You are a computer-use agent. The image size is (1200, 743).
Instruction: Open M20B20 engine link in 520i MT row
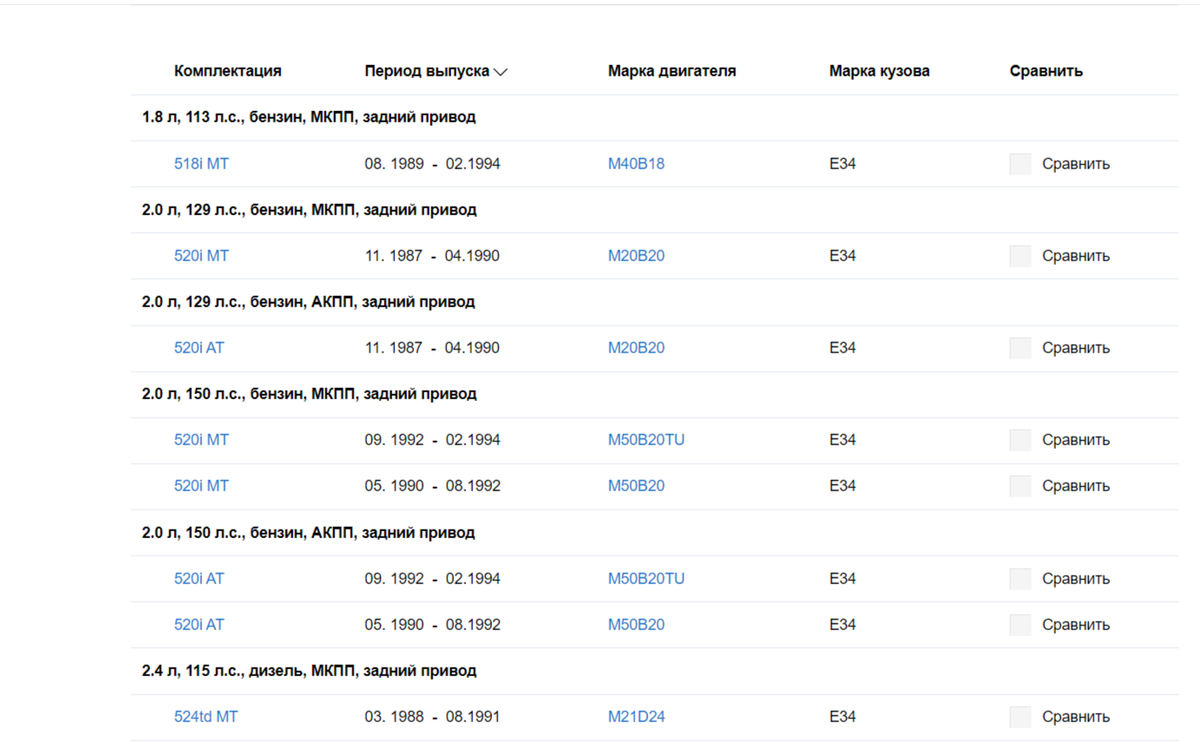(636, 256)
